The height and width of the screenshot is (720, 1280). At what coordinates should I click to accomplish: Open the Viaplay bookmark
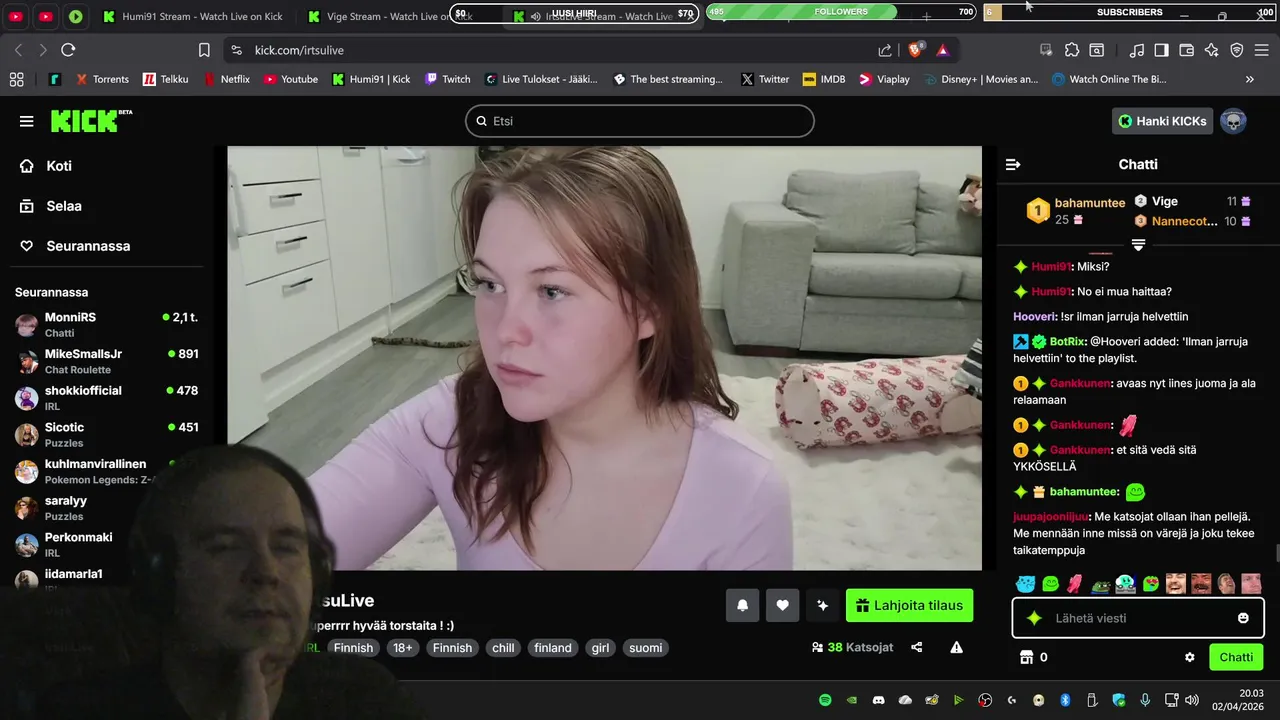[x=884, y=79]
